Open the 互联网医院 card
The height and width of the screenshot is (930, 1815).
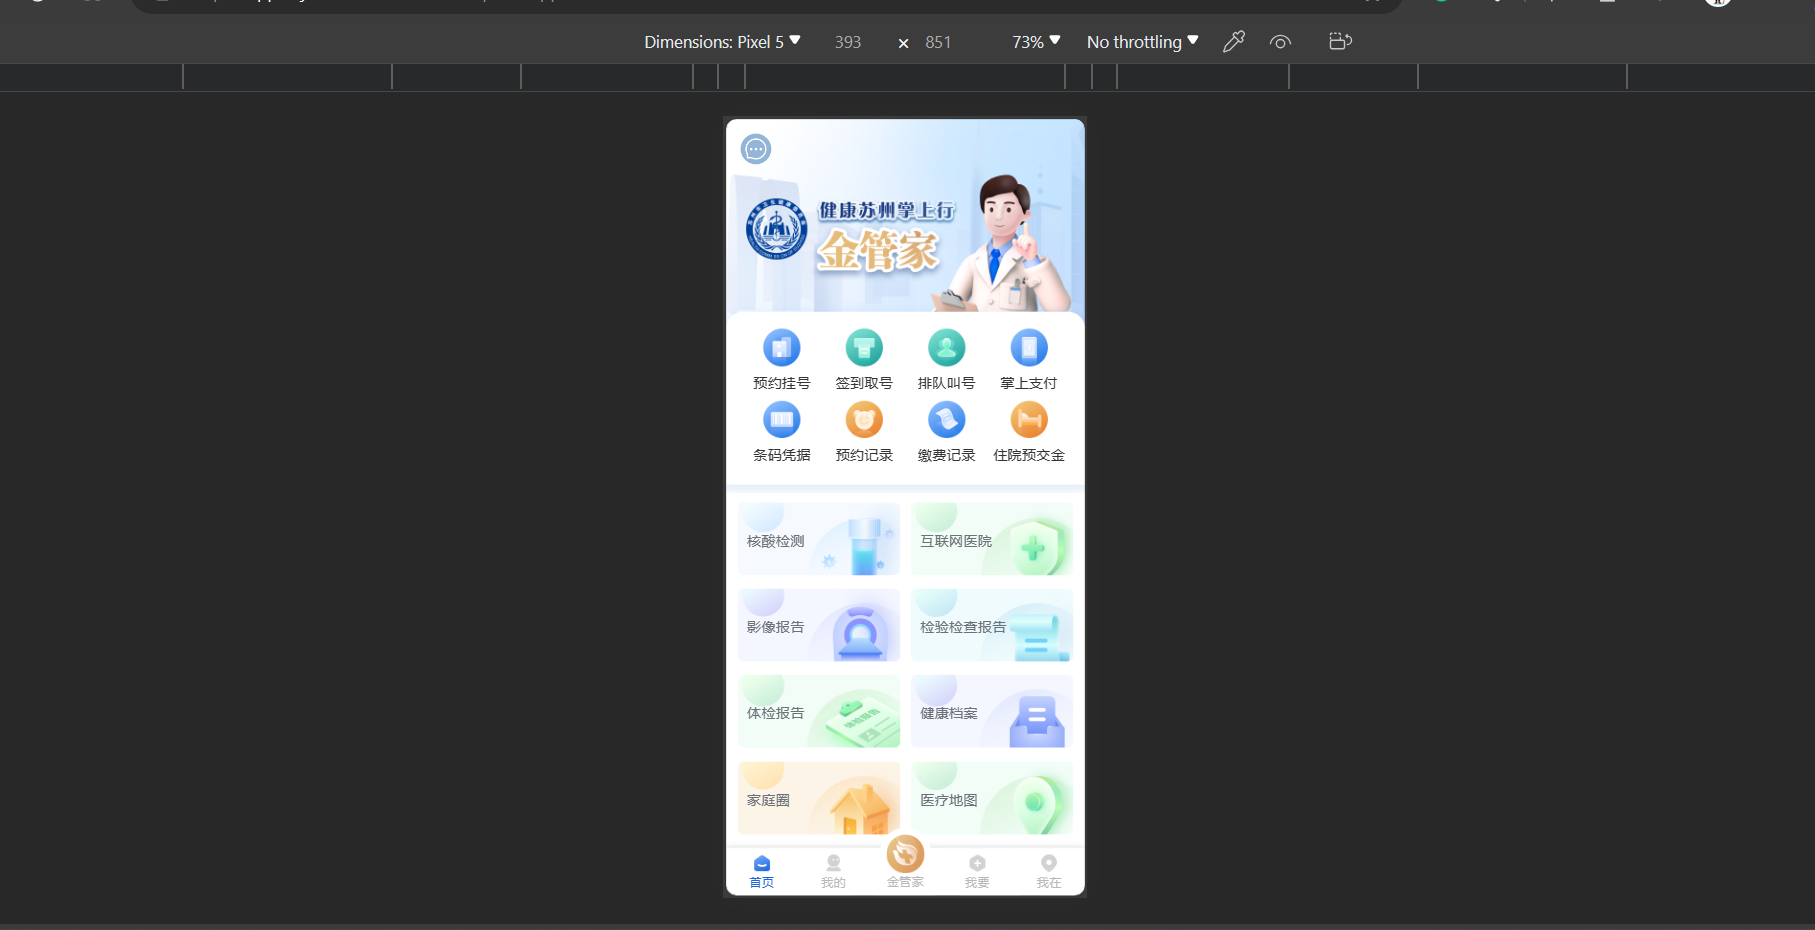[992, 539]
